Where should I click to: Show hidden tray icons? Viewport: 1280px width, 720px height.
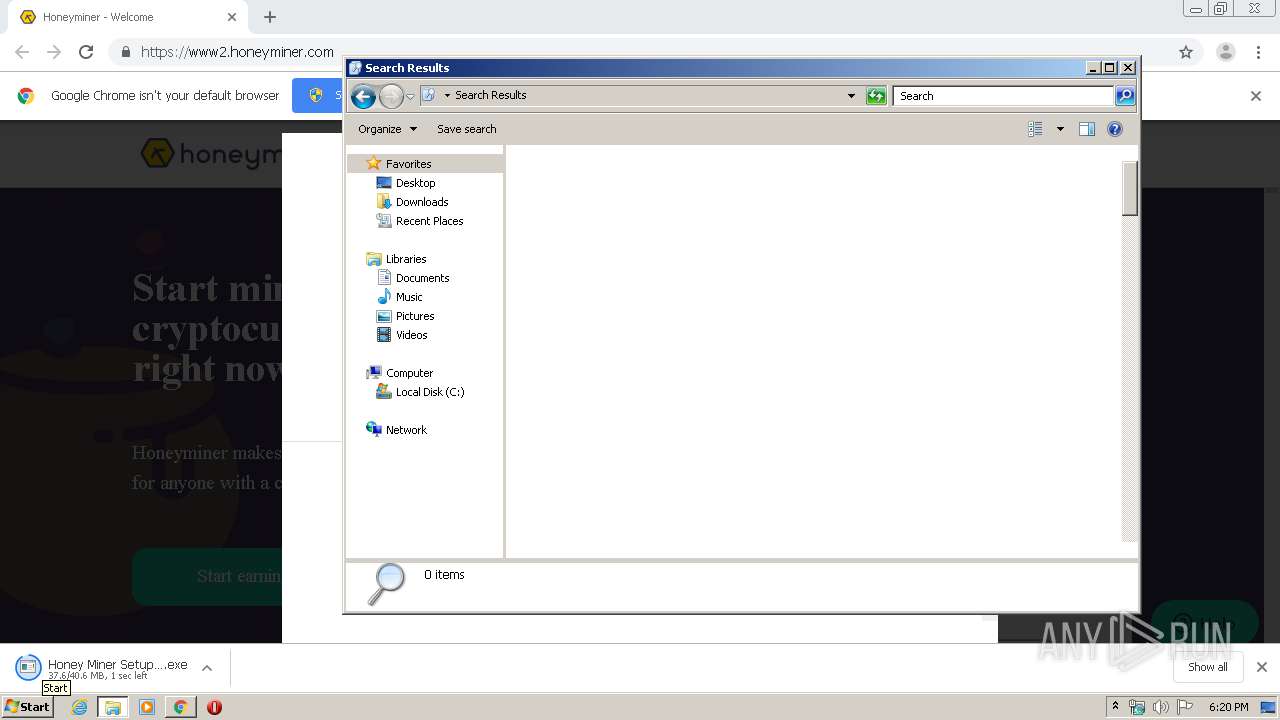point(1115,707)
